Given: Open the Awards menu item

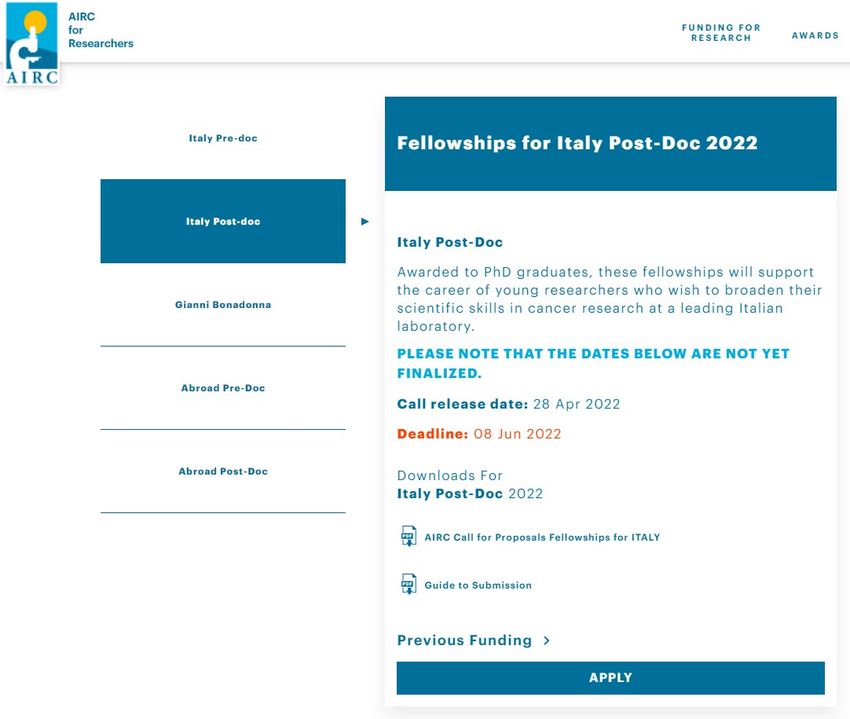Looking at the screenshot, I should tap(815, 35).
